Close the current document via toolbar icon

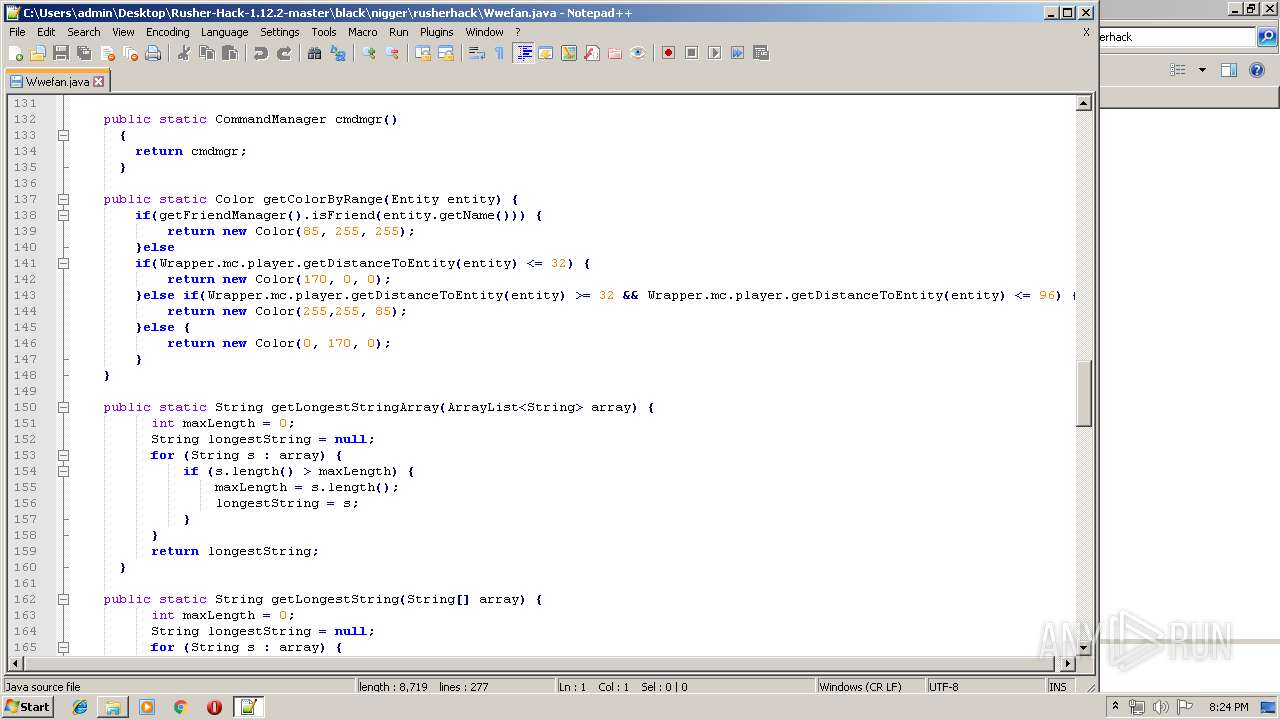[x=107, y=53]
